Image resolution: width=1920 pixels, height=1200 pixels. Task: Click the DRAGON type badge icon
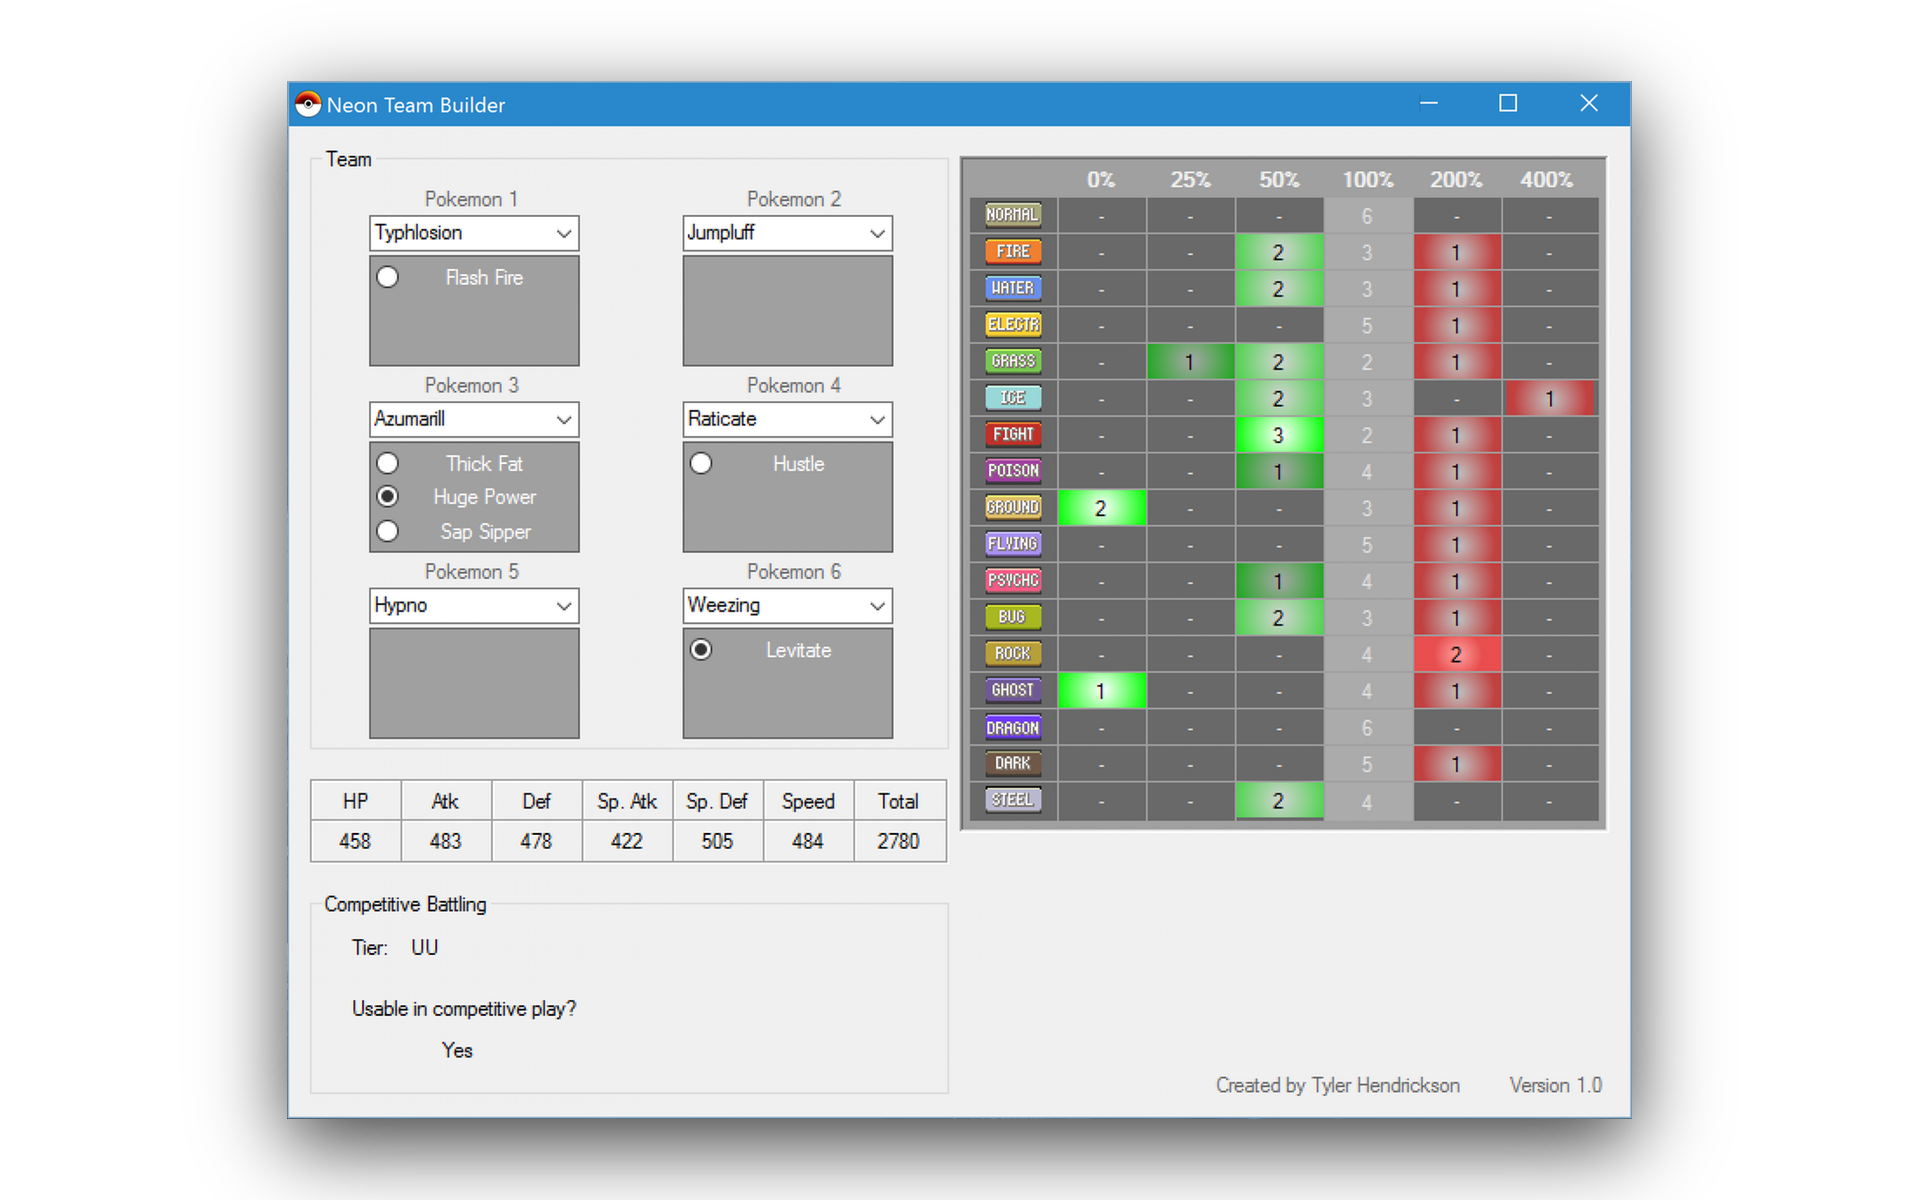coord(1013,728)
